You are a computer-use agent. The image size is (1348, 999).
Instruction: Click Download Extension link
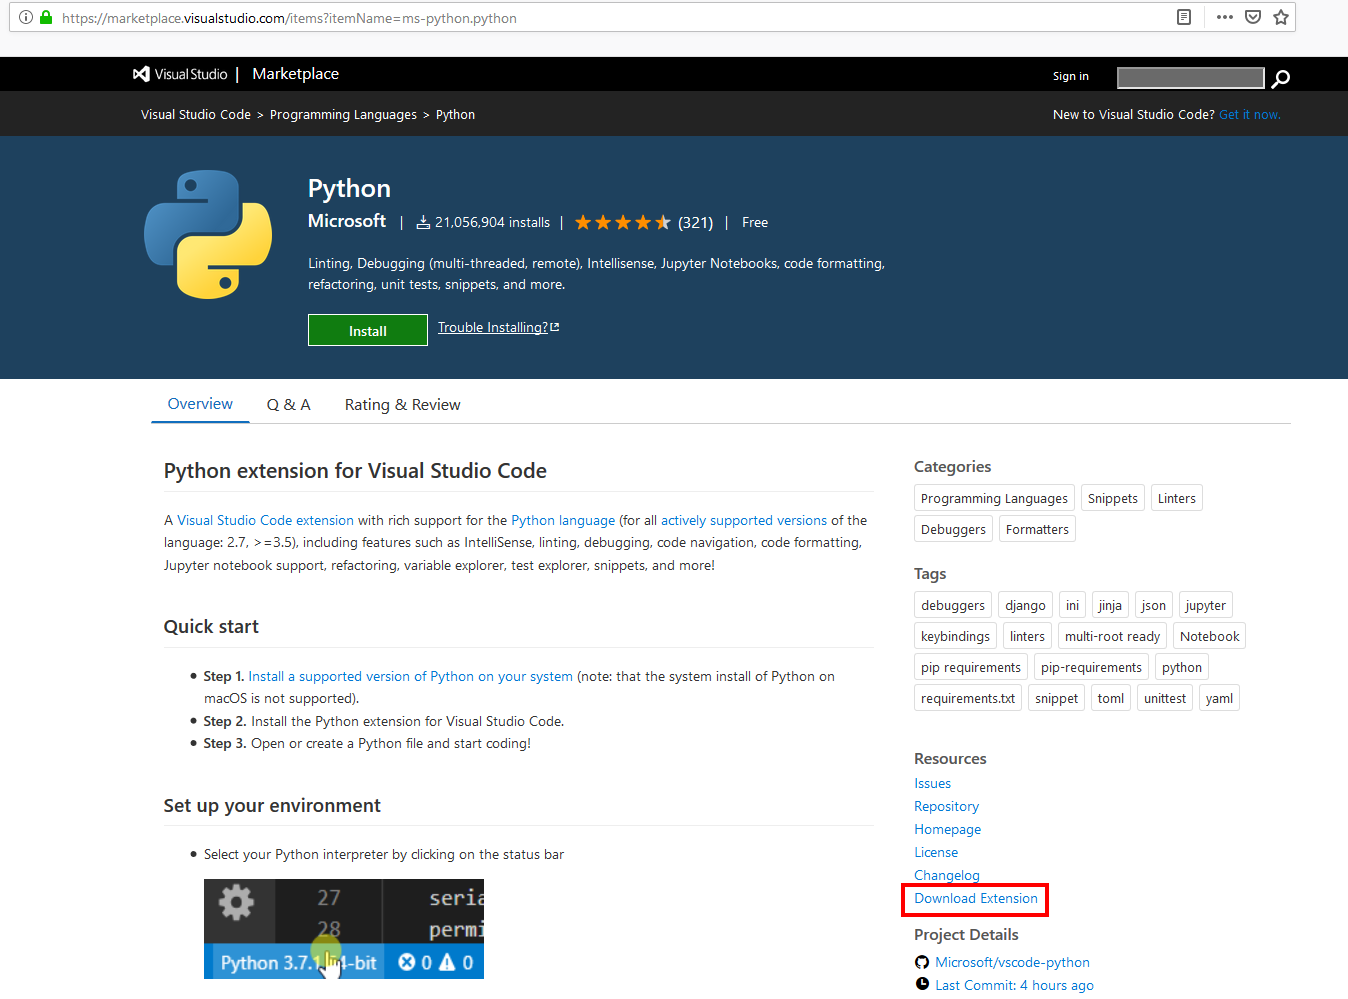tap(976, 898)
